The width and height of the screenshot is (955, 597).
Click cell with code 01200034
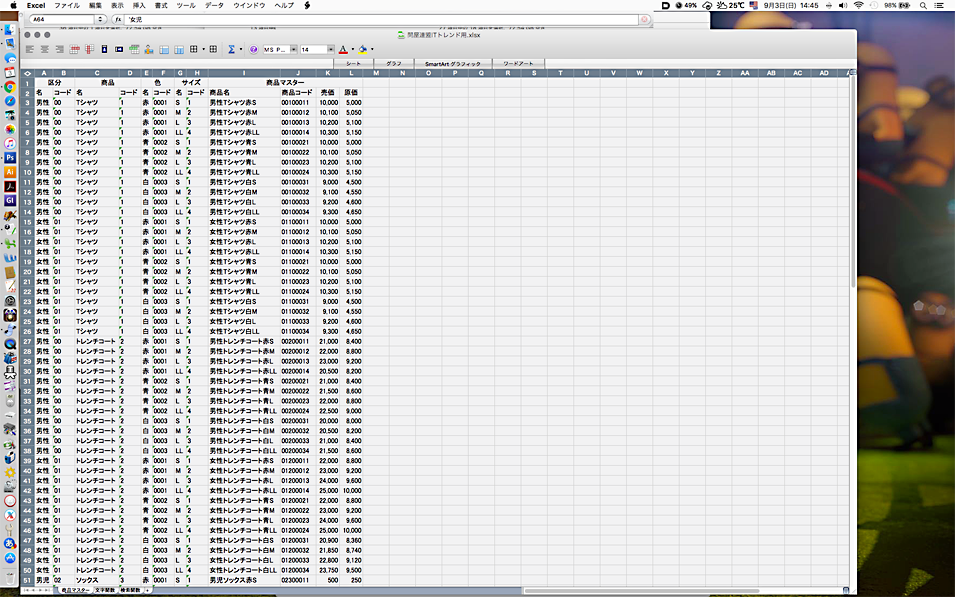click(x=298, y=570)
